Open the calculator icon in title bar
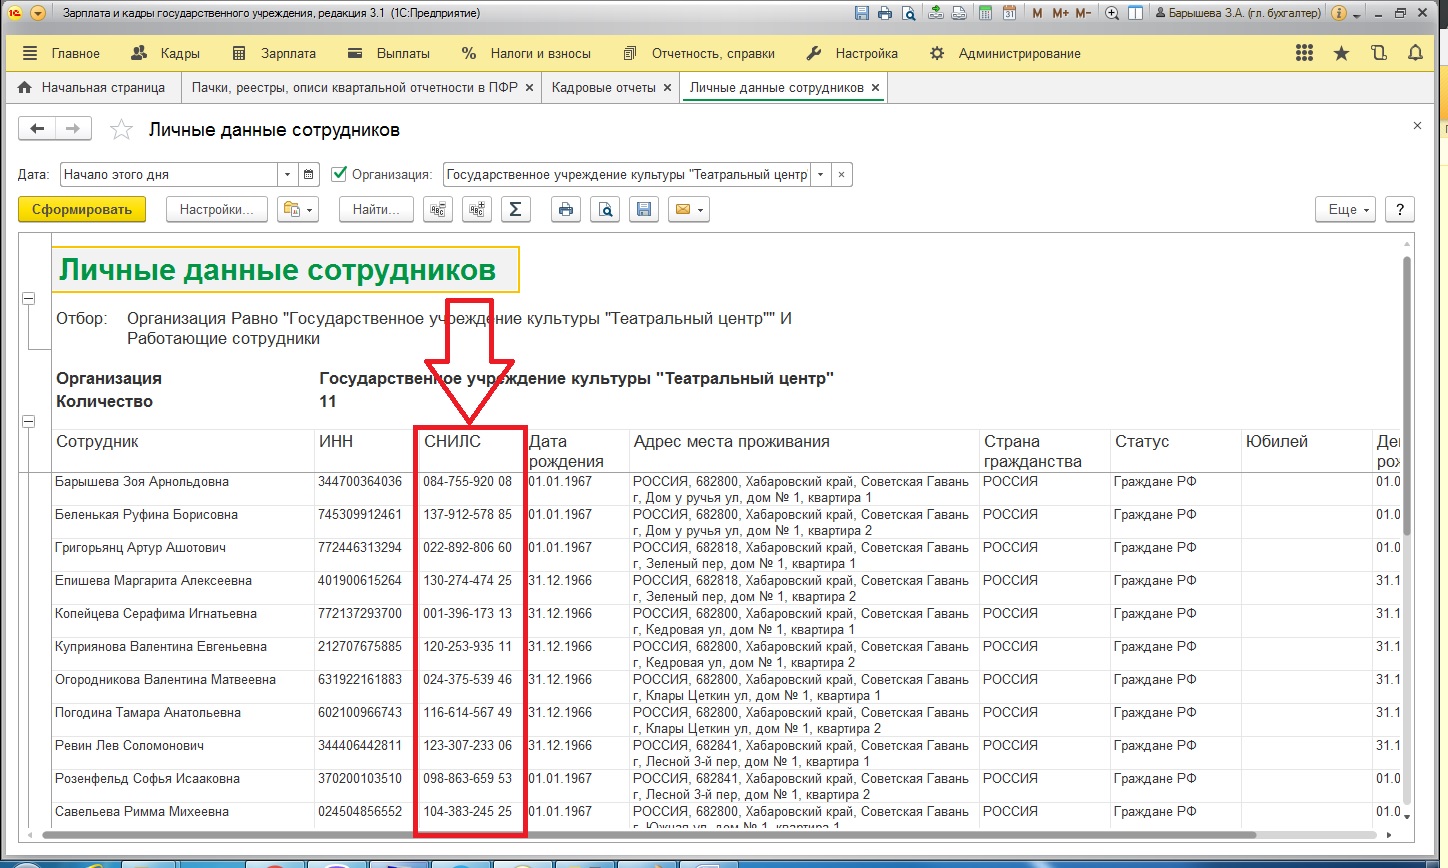Screen dimensions: 1448x868 click(x=985, y=13)
